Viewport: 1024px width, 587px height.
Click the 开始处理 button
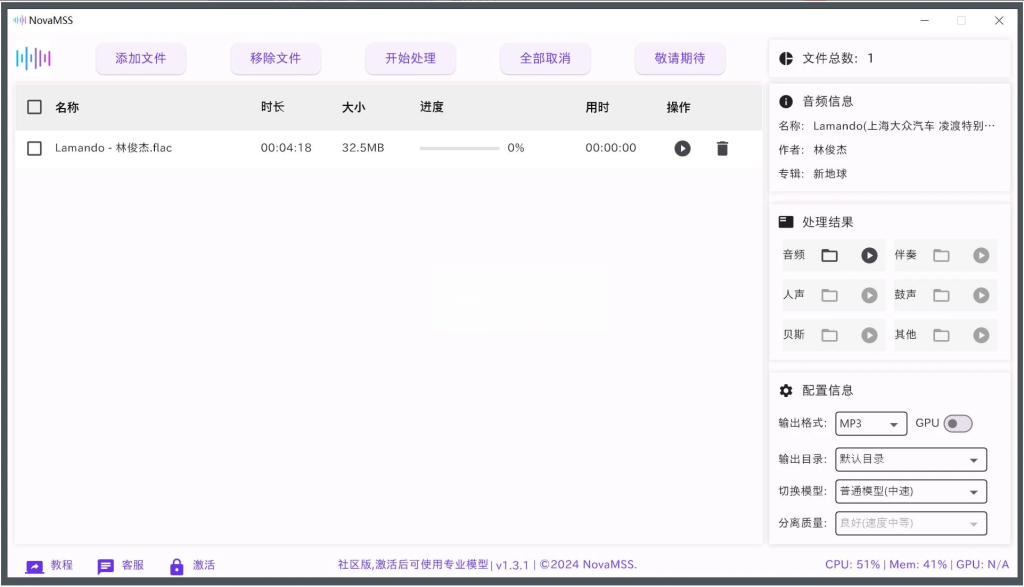(411, 58)
